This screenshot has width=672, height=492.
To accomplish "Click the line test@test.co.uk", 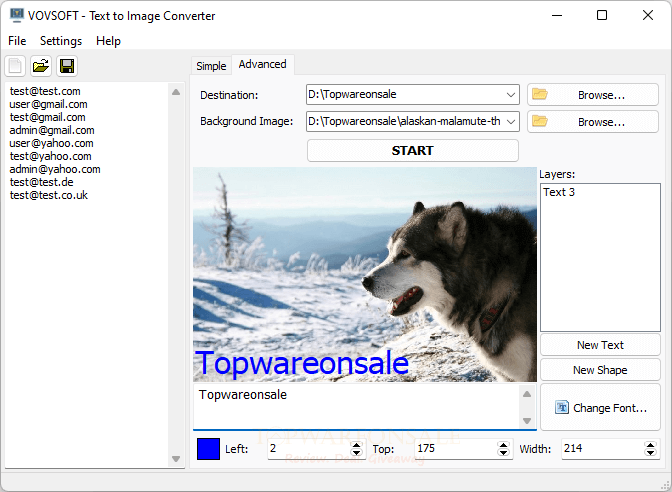I will point(48,195).
